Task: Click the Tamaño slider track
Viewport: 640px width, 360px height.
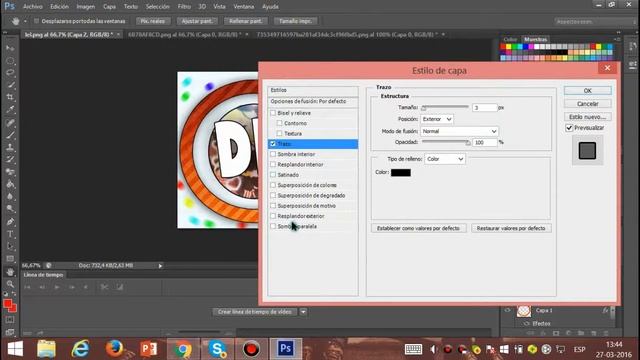Action: [x=445, y=107]
